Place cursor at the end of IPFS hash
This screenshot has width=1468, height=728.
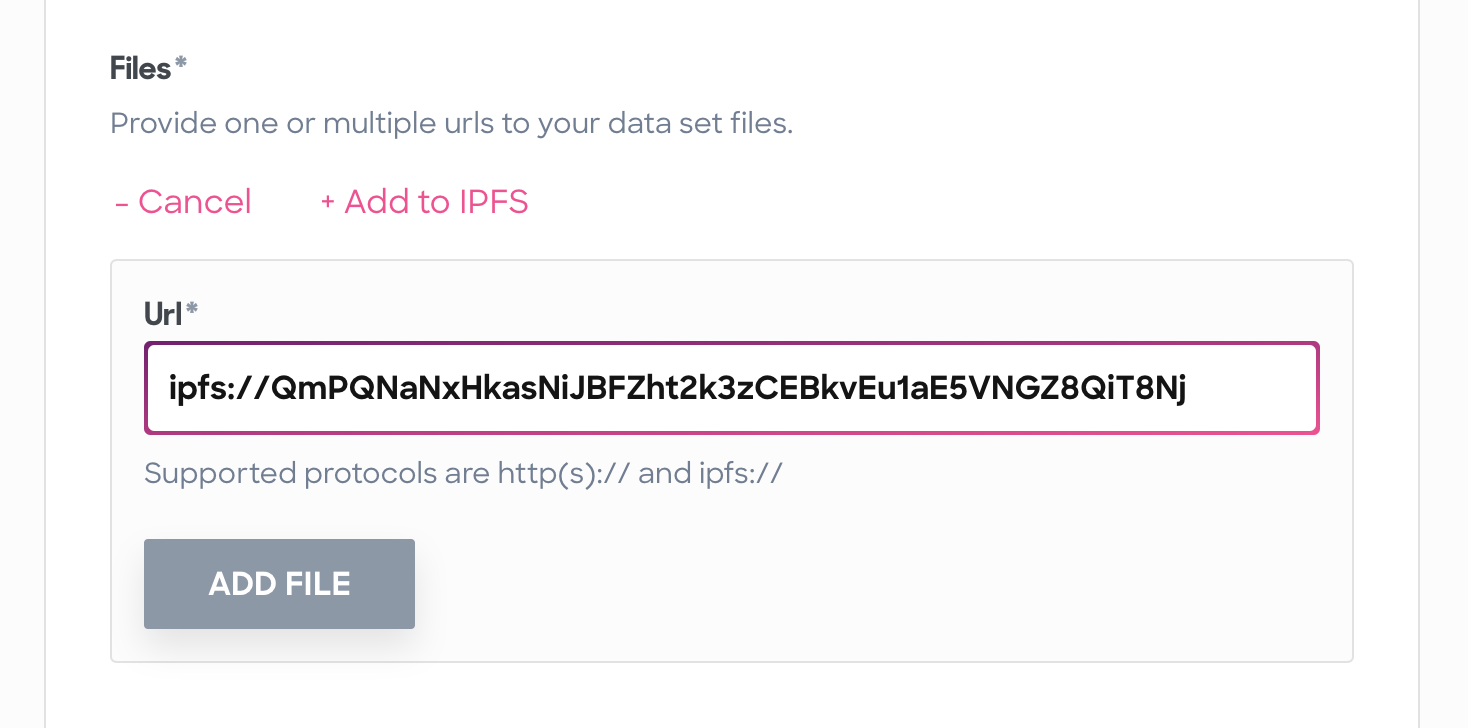pos(1188,388)
